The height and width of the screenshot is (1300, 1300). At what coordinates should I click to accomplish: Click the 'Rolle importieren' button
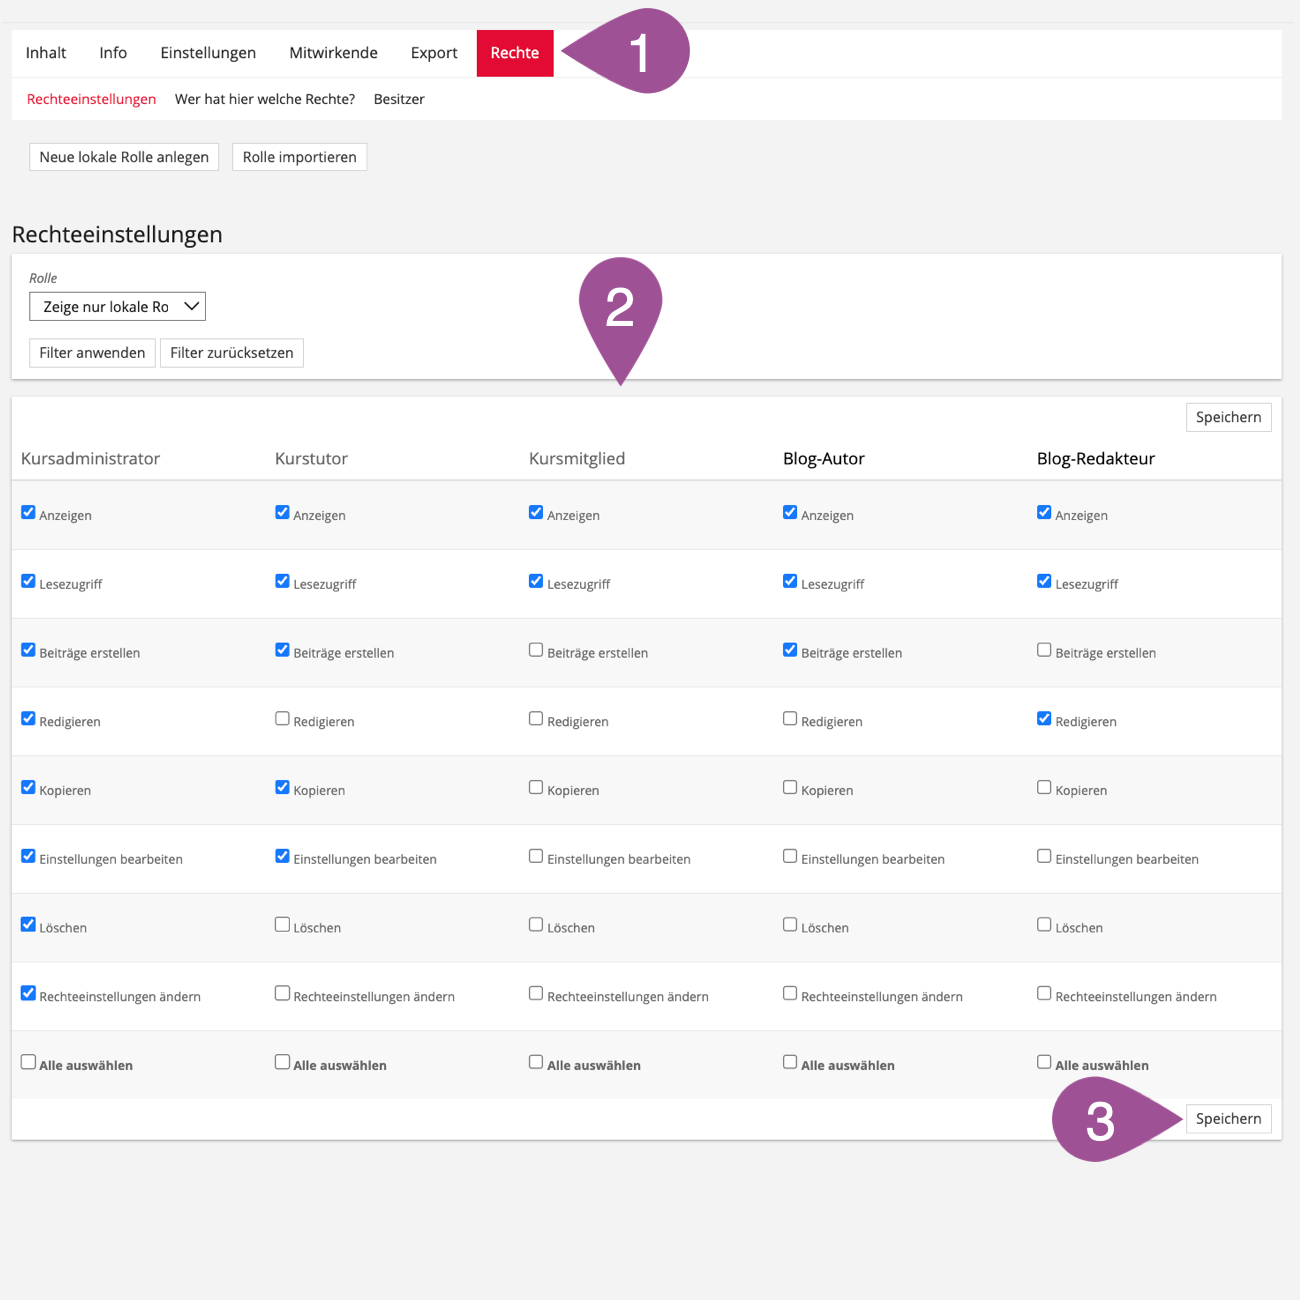[x=299, y=157]
